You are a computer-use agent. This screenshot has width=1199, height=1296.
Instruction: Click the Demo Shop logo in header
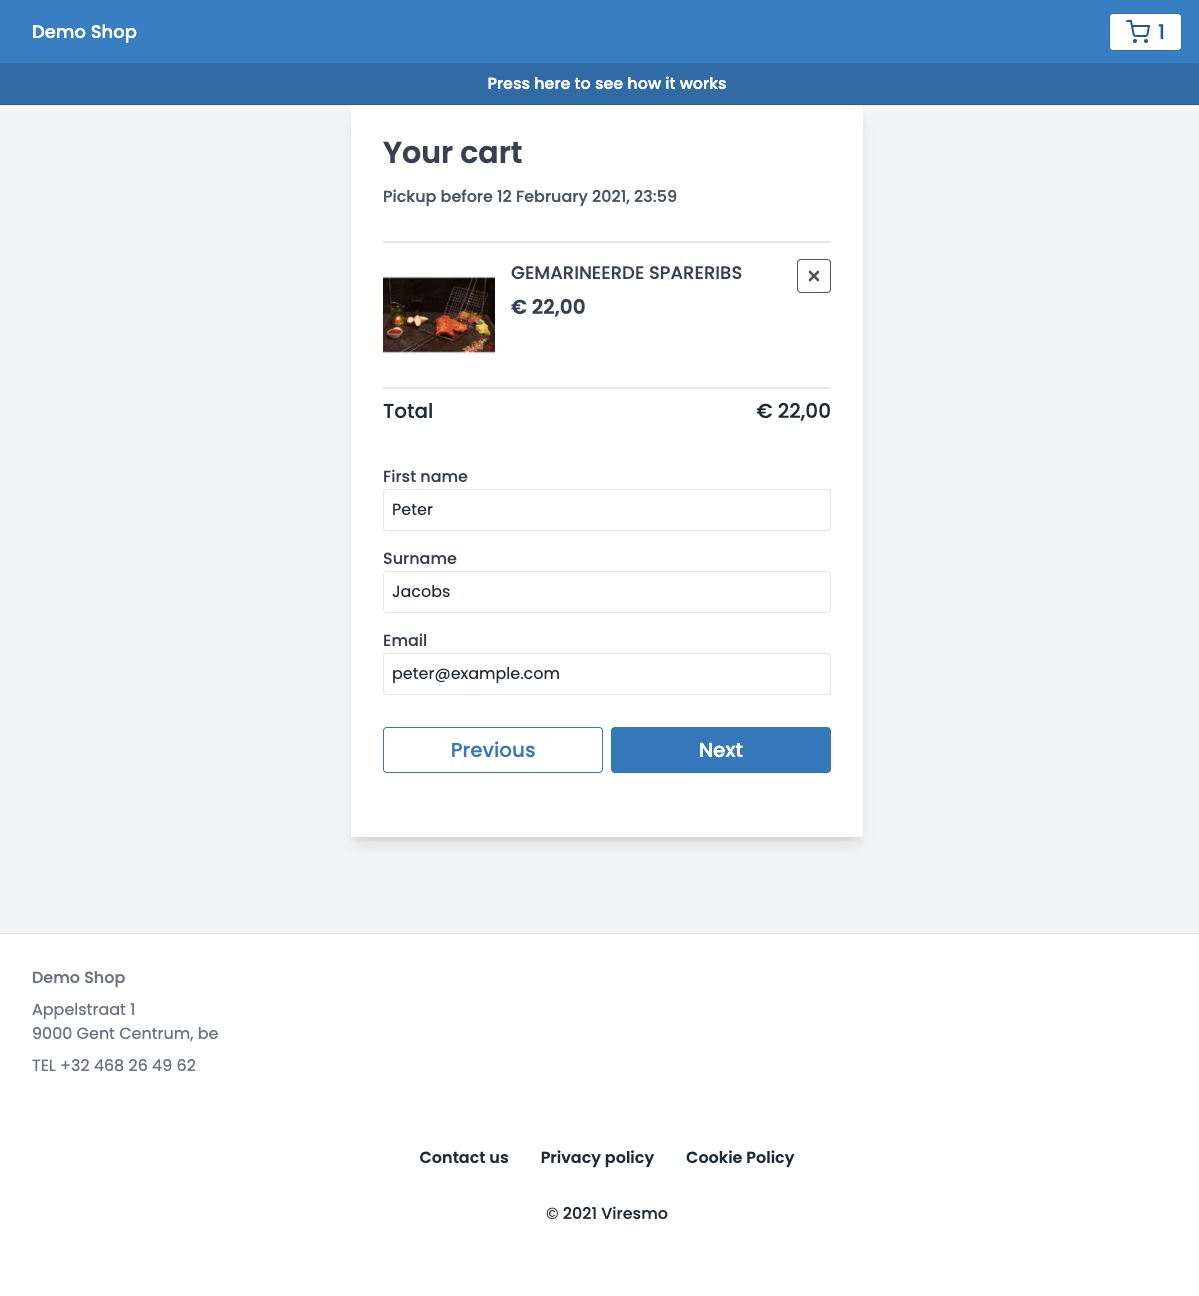[84, 32]
